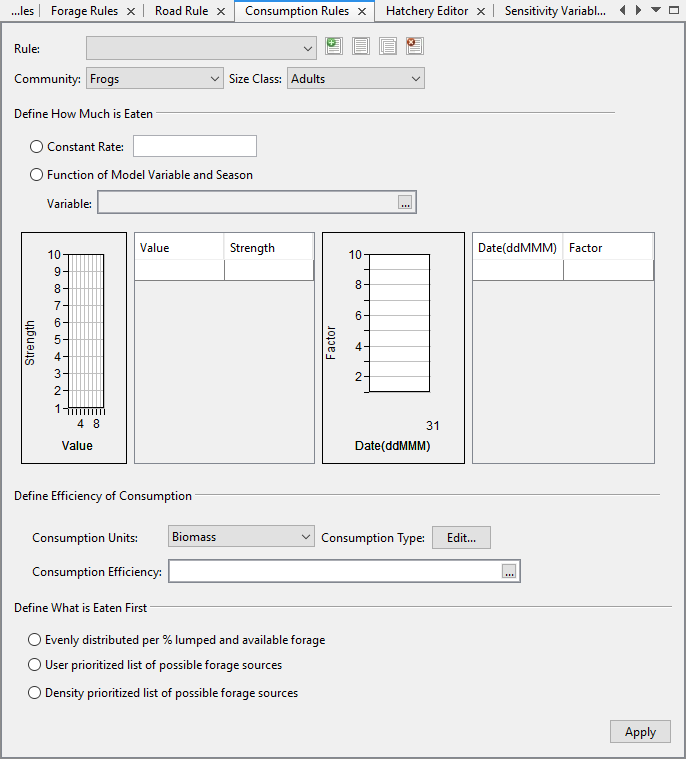Click Edit for Consumption Type
Screen dimensions: 686x759
tap(461, 538)
